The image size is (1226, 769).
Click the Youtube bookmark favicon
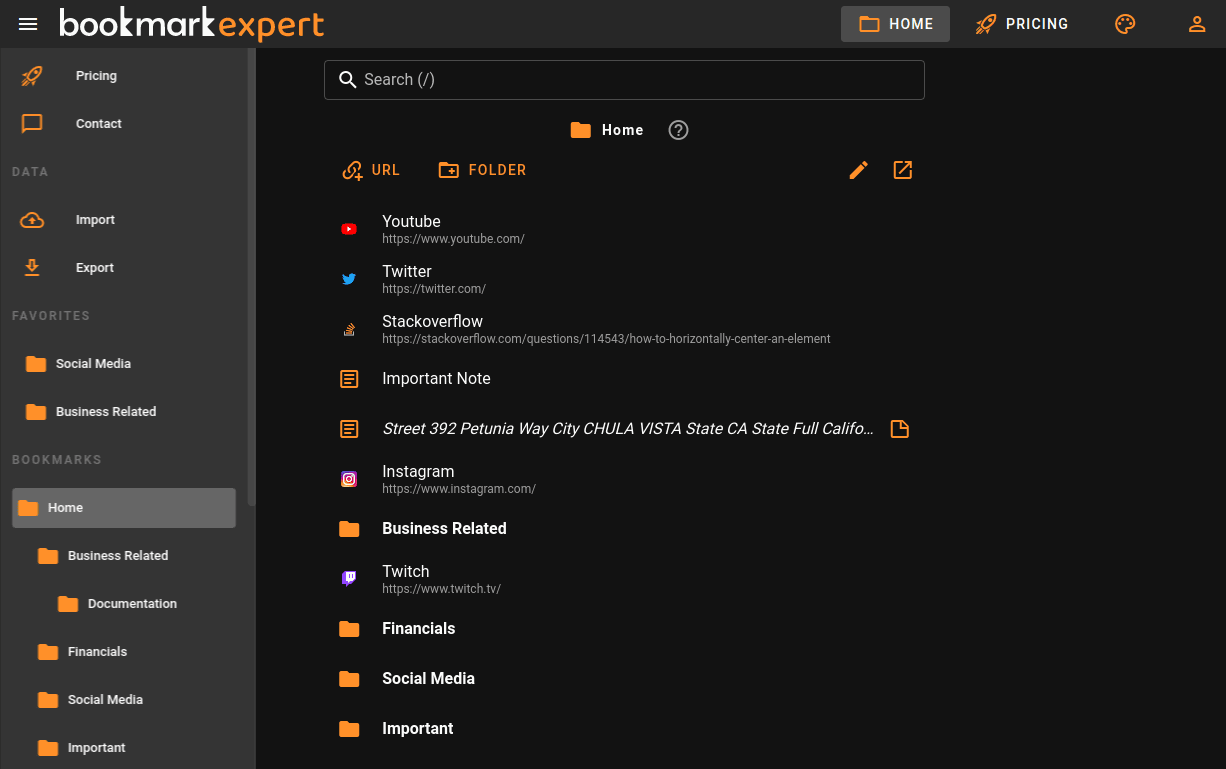point(349,229)
